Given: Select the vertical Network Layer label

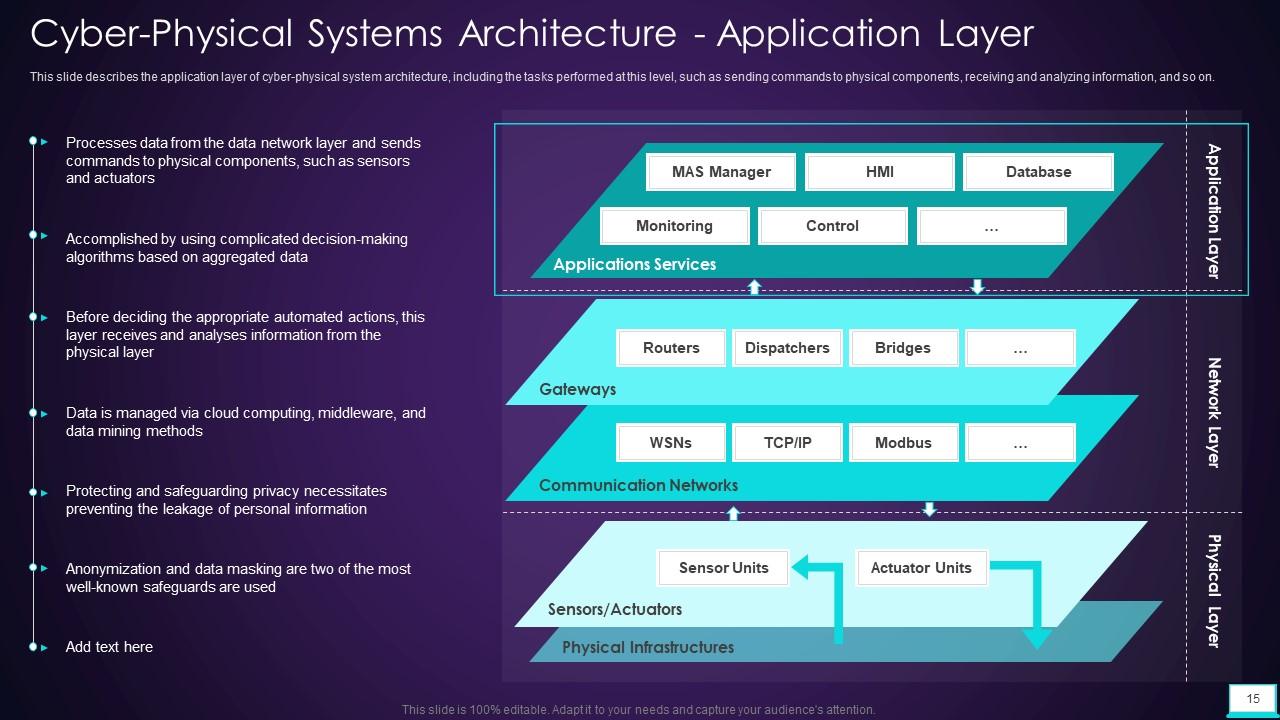Looking at the screenshot, I should [x=1214, y=412].
